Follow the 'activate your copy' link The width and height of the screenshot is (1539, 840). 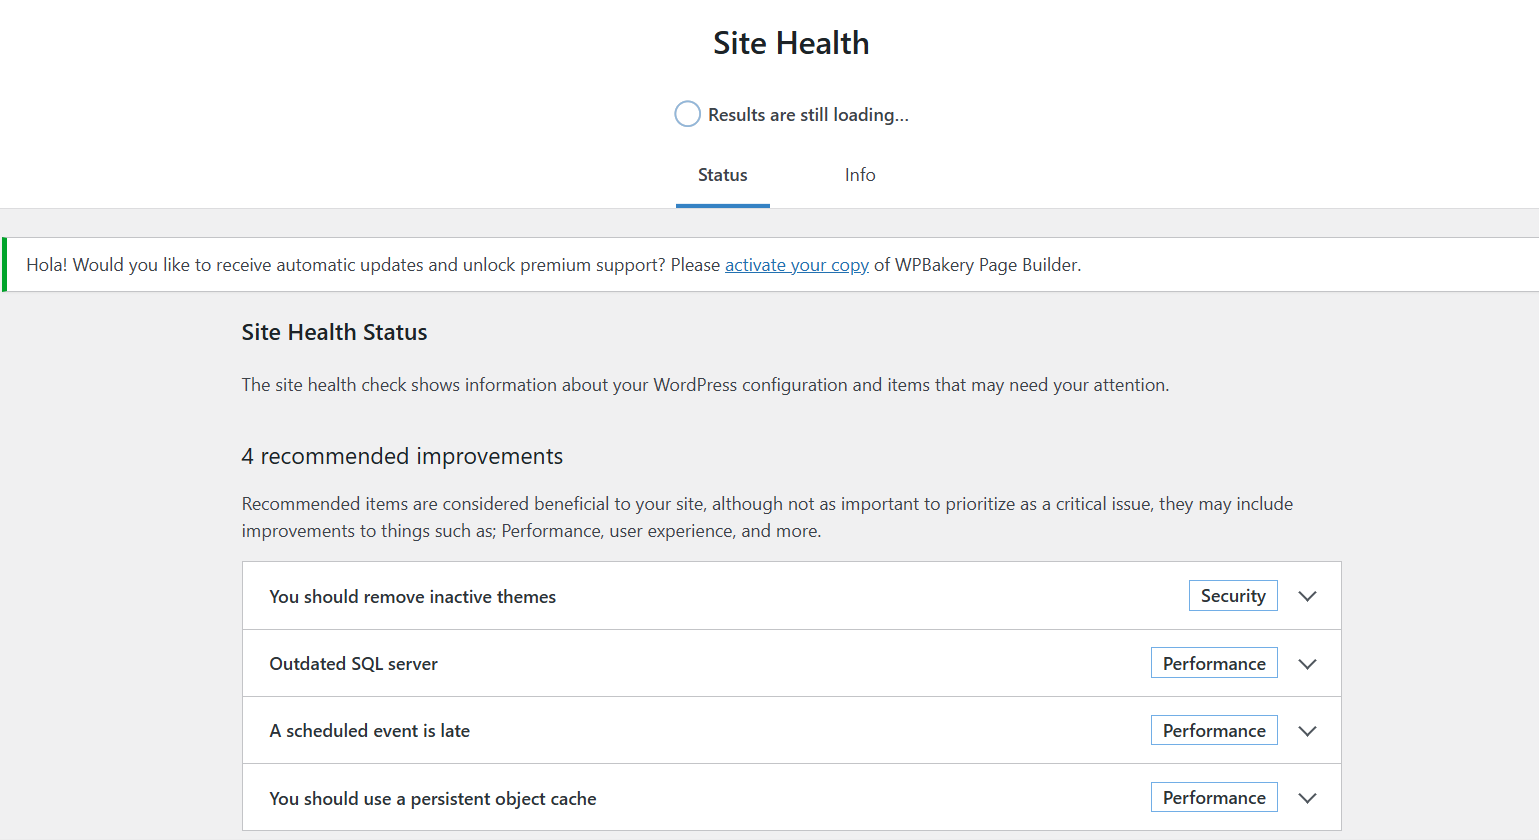coord(796,265)
